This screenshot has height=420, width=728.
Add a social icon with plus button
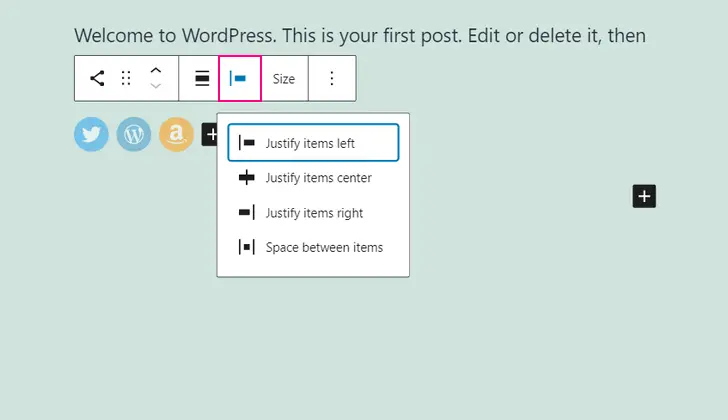tap(209, 134)
